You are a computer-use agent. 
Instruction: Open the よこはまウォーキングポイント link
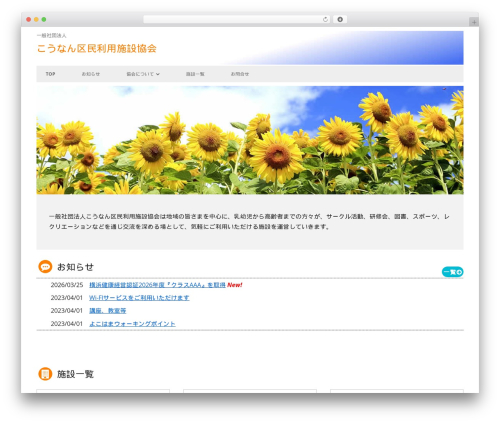coord(132,324)
